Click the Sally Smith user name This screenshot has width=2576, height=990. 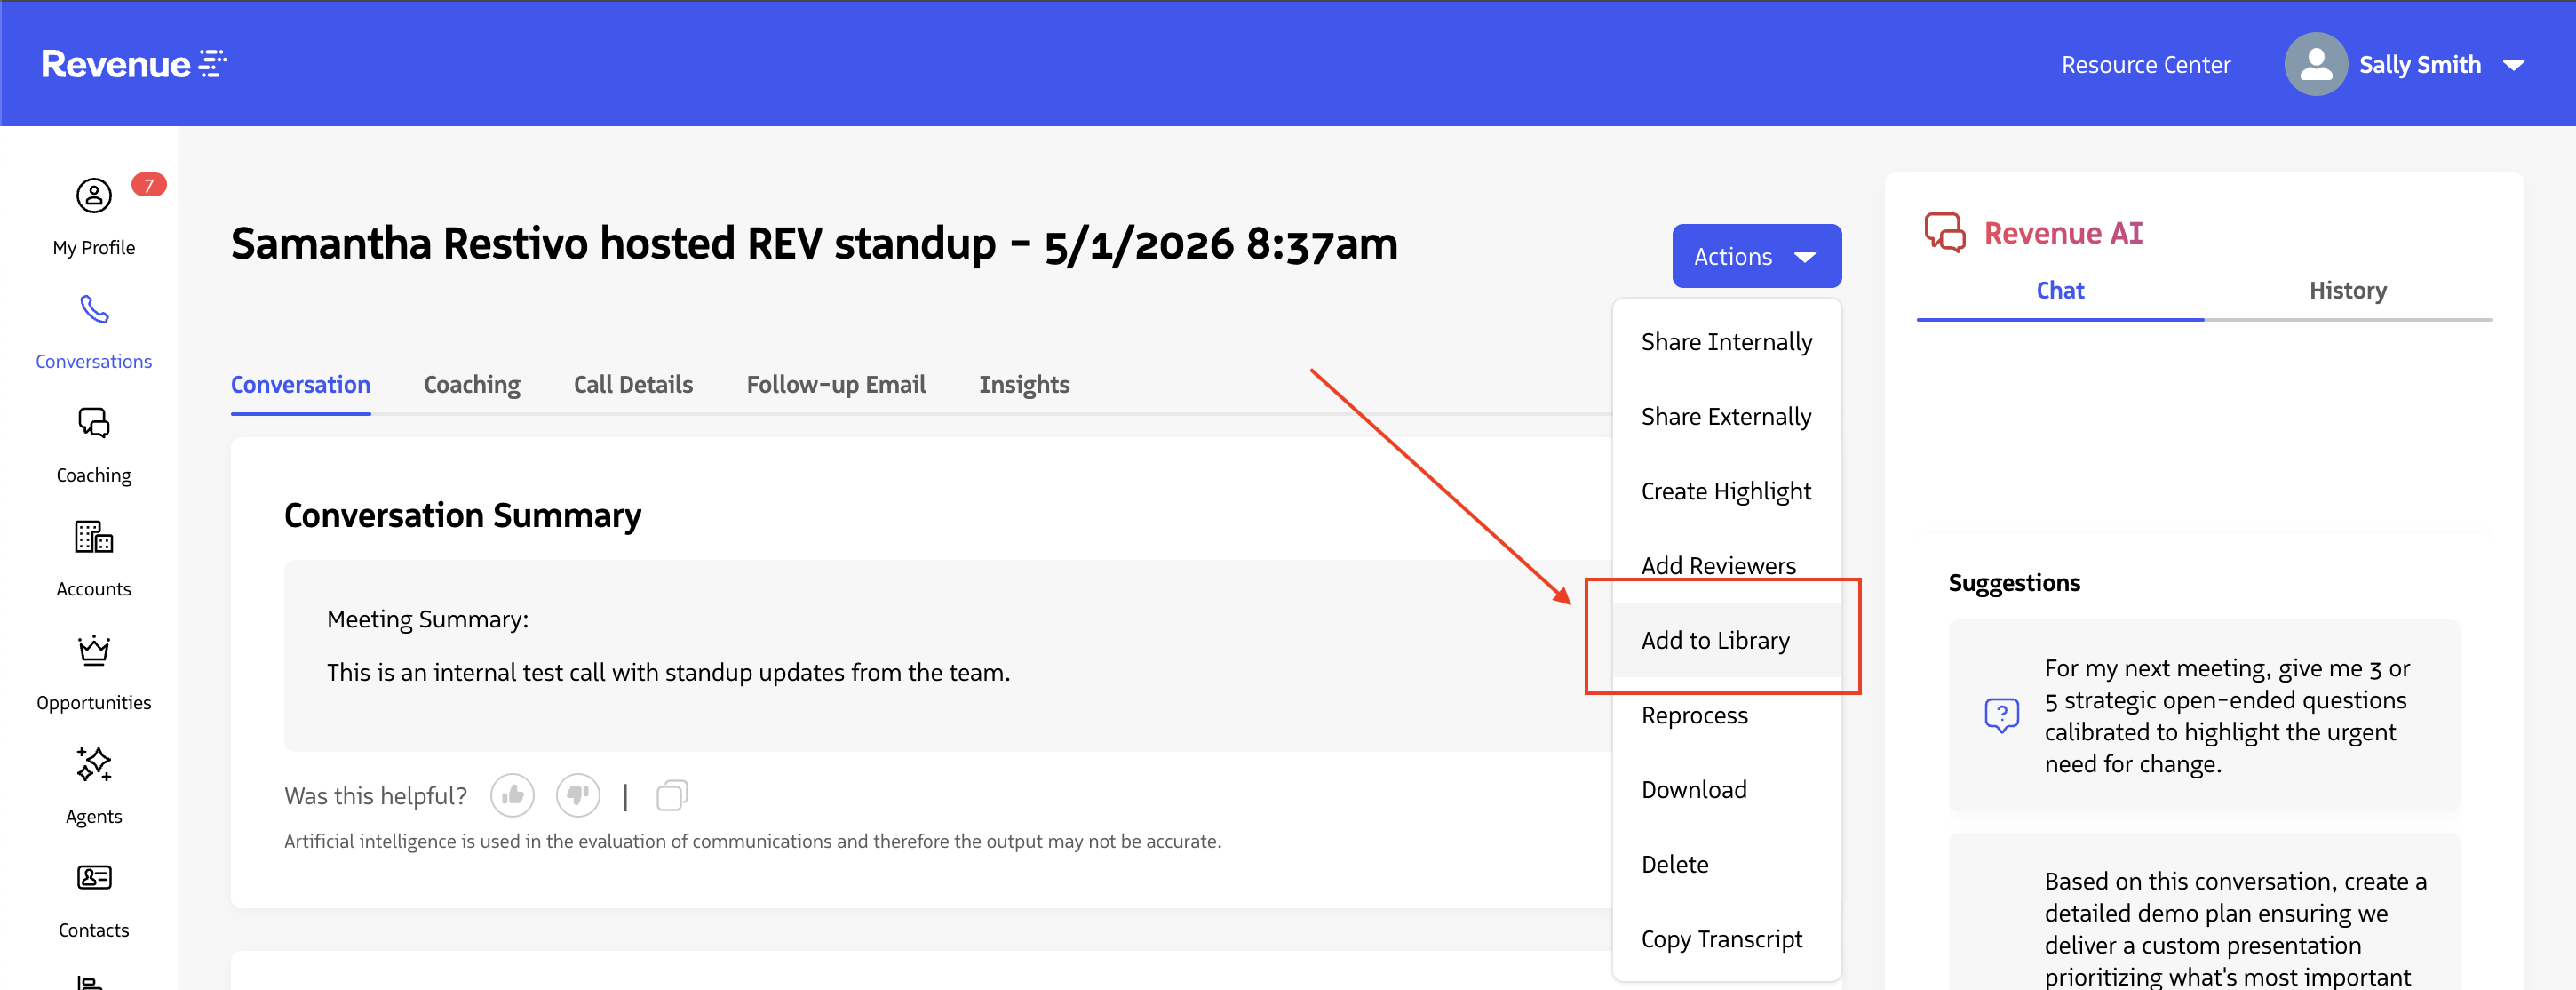click(2420, 65)
